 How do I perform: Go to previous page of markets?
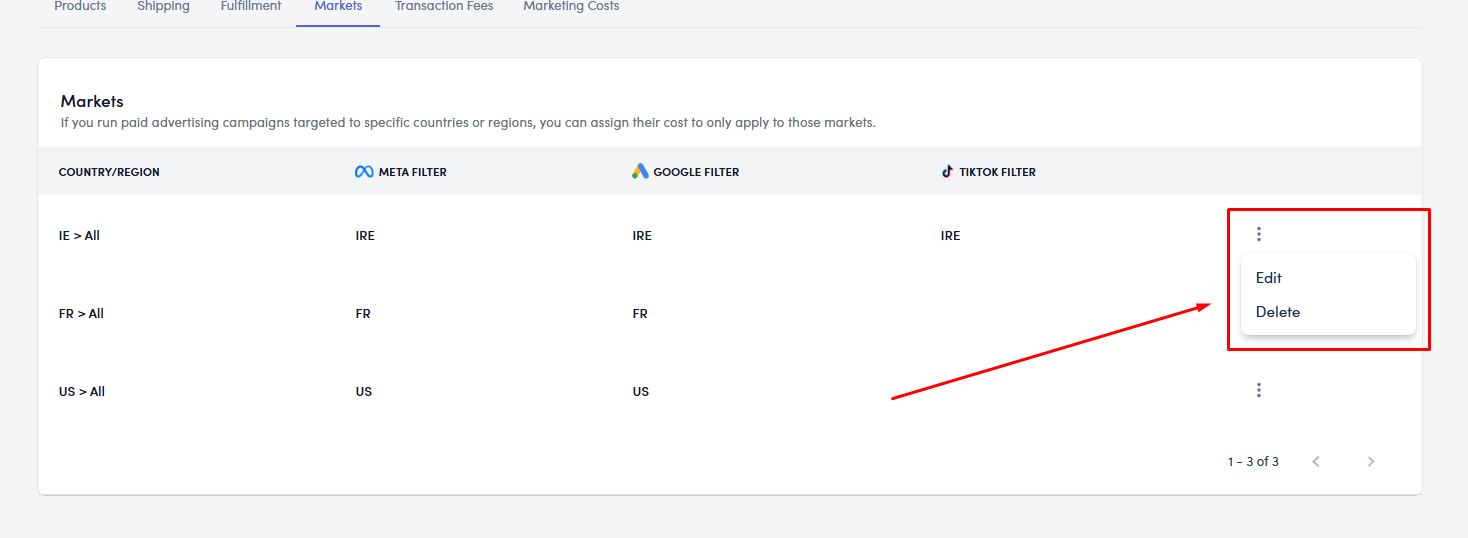coord(1316,462)
